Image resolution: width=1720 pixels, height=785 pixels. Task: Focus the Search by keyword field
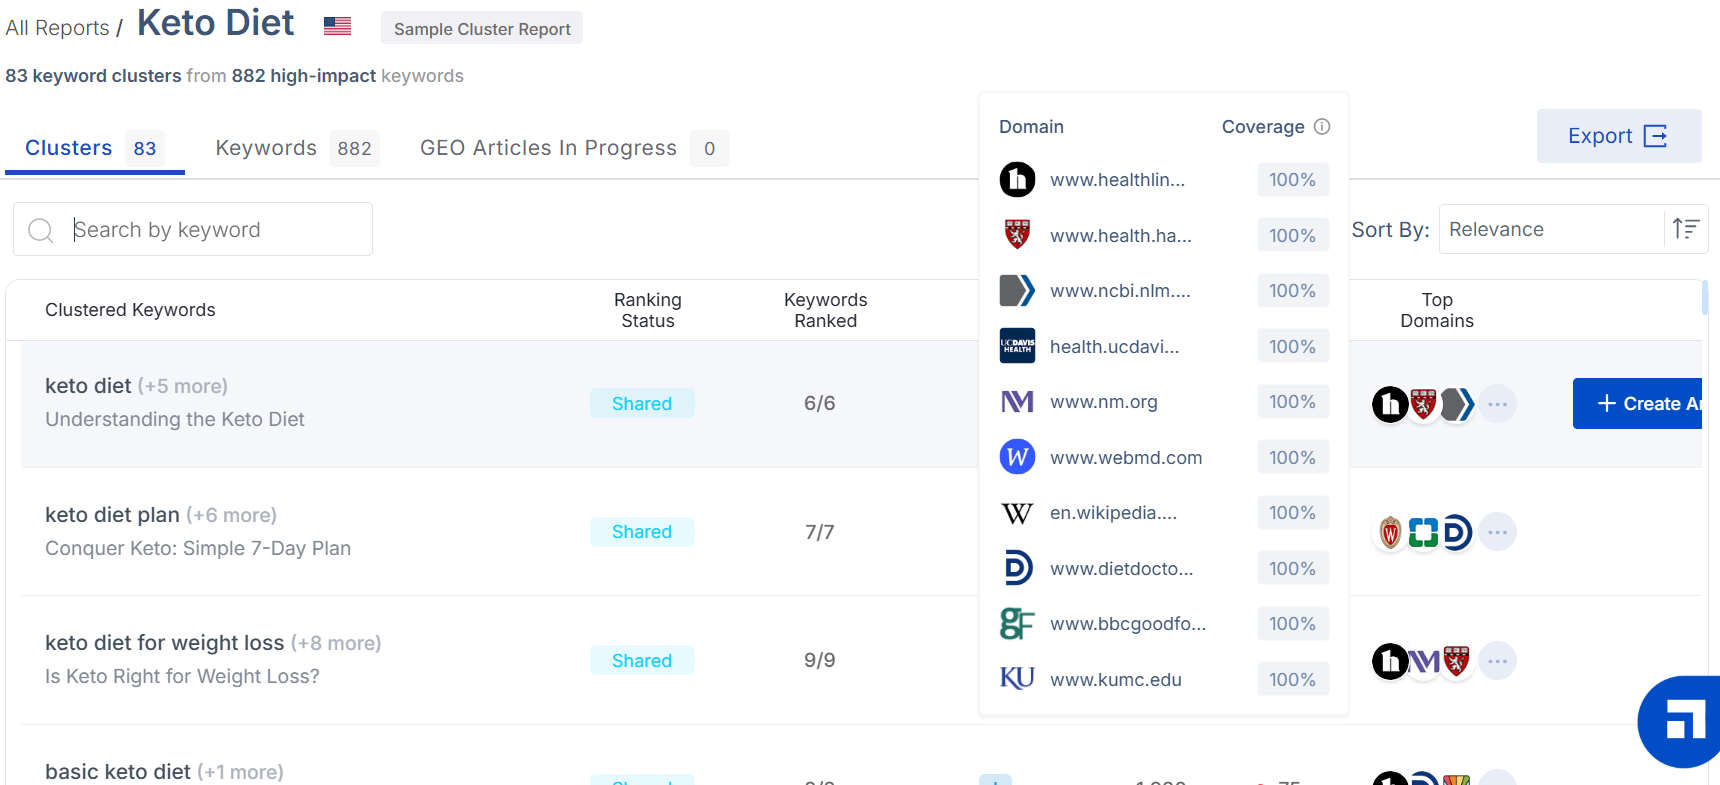[193, 229]
